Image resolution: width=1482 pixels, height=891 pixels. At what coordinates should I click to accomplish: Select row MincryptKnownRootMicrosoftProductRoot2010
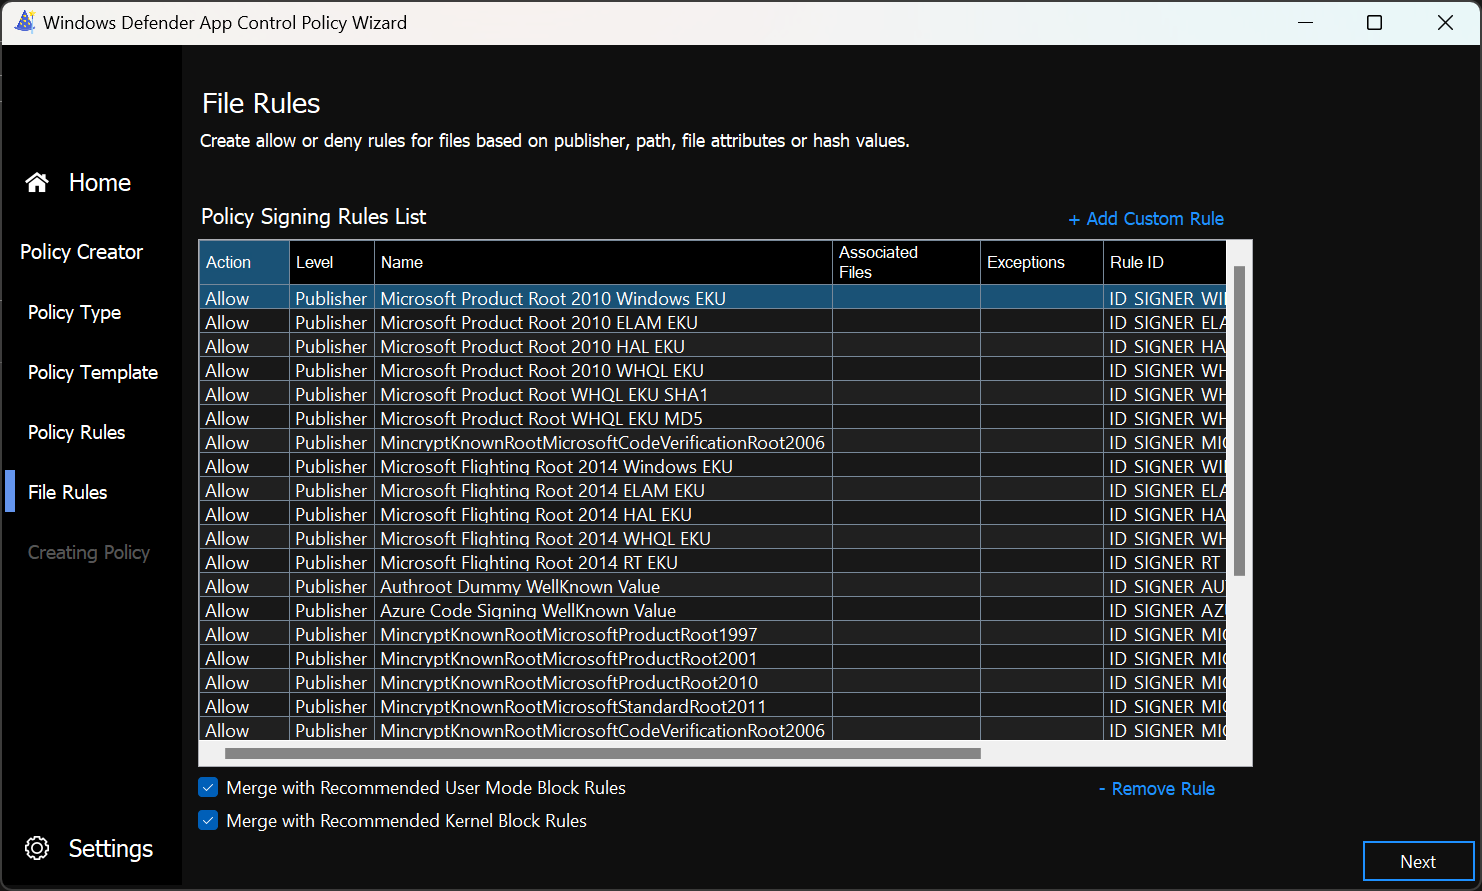pyautogui.click(x=712, y=682)
